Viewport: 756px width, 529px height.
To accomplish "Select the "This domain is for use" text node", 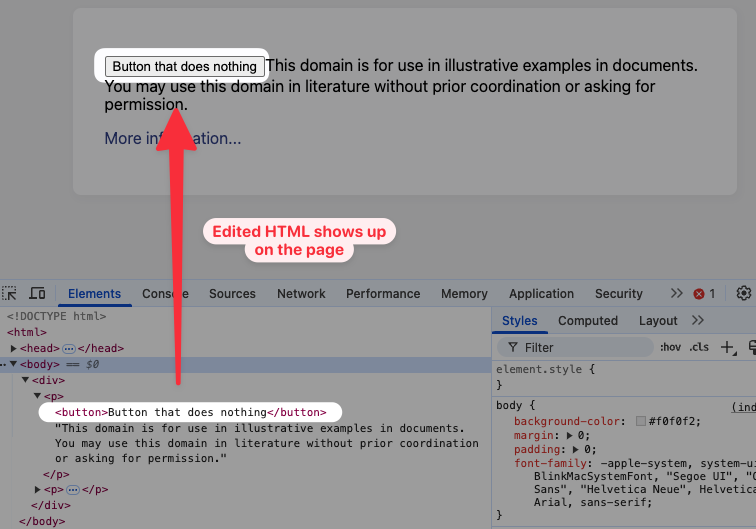I will tap(267, 443).
